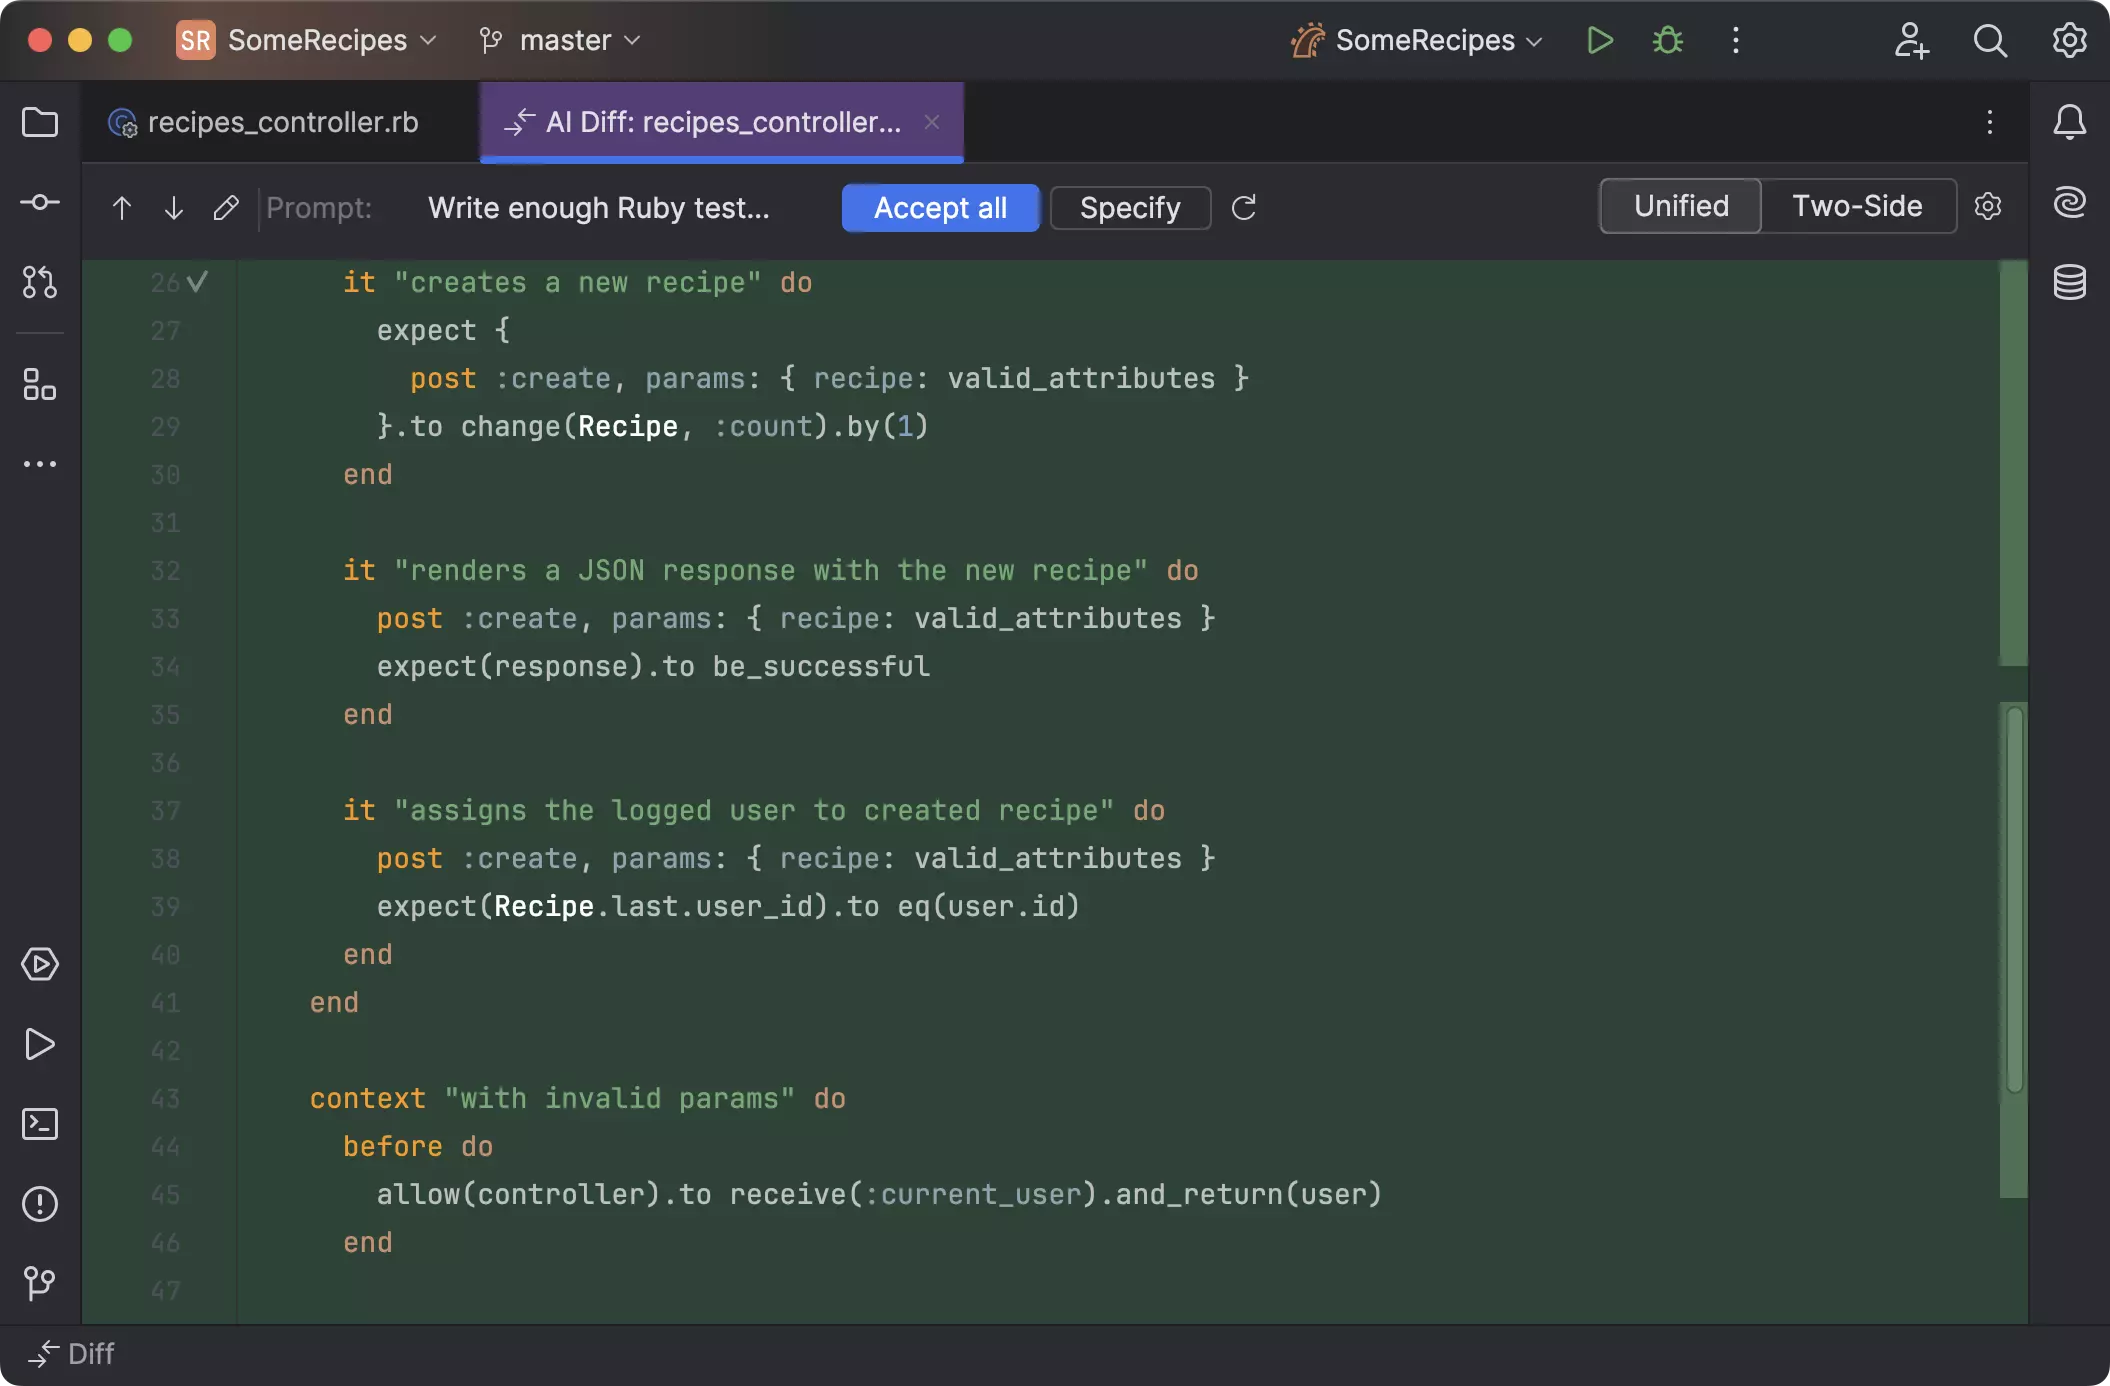This screenshot has width=2110, height=1386.
Task: Open the Terminal tool window
Action: pos(40,1124)
